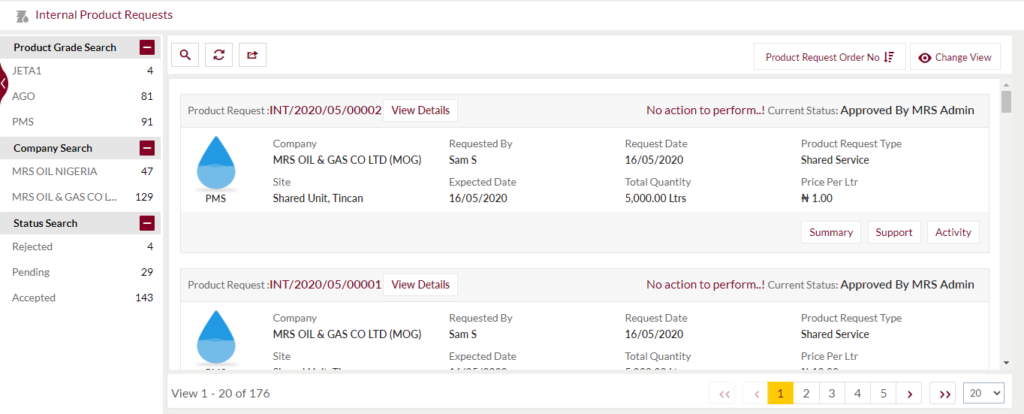Click the refresh icon button
This screenshot has height=414, width=1024.
(x=219, y=56)
